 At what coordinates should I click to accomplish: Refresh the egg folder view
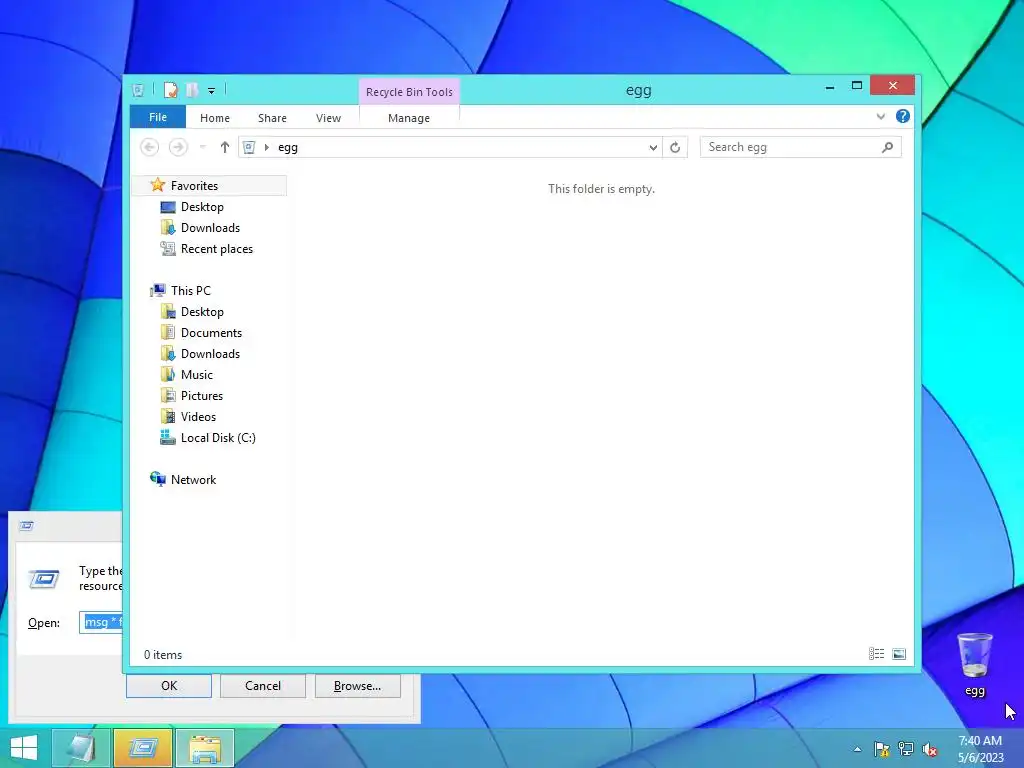coord(675,148)
